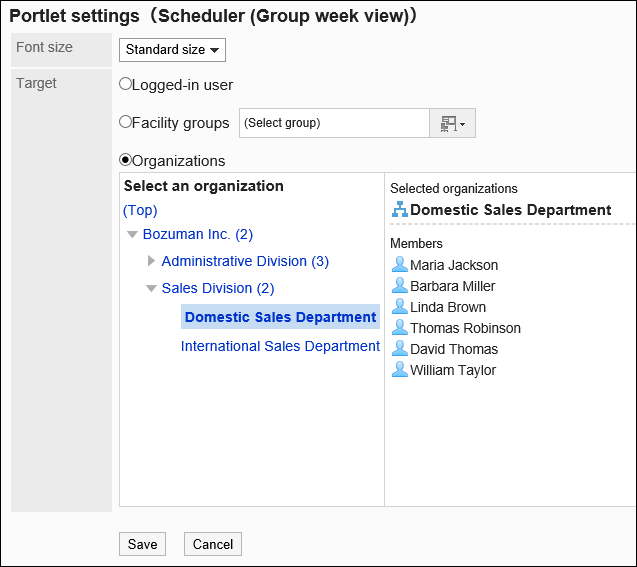This screenshot has width=637, height=567.
Task: Click member name Linda Brown
Action: [x=448, y=307]
